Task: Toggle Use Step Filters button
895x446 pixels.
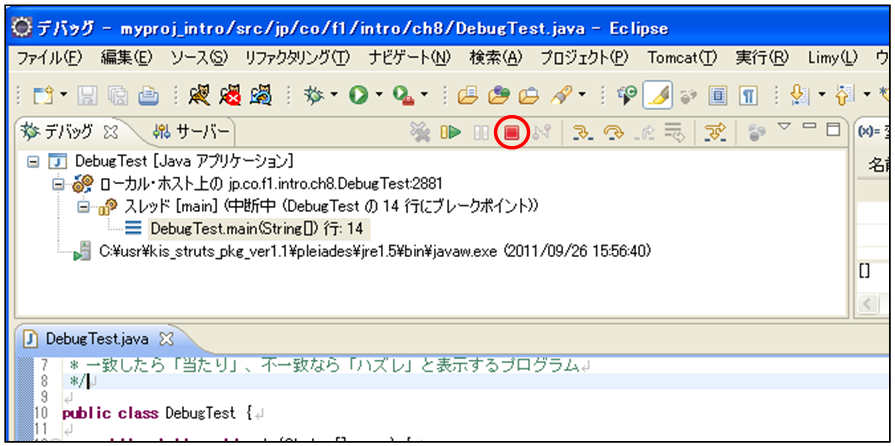Action: pyautogui.click(x=714, y=131)
